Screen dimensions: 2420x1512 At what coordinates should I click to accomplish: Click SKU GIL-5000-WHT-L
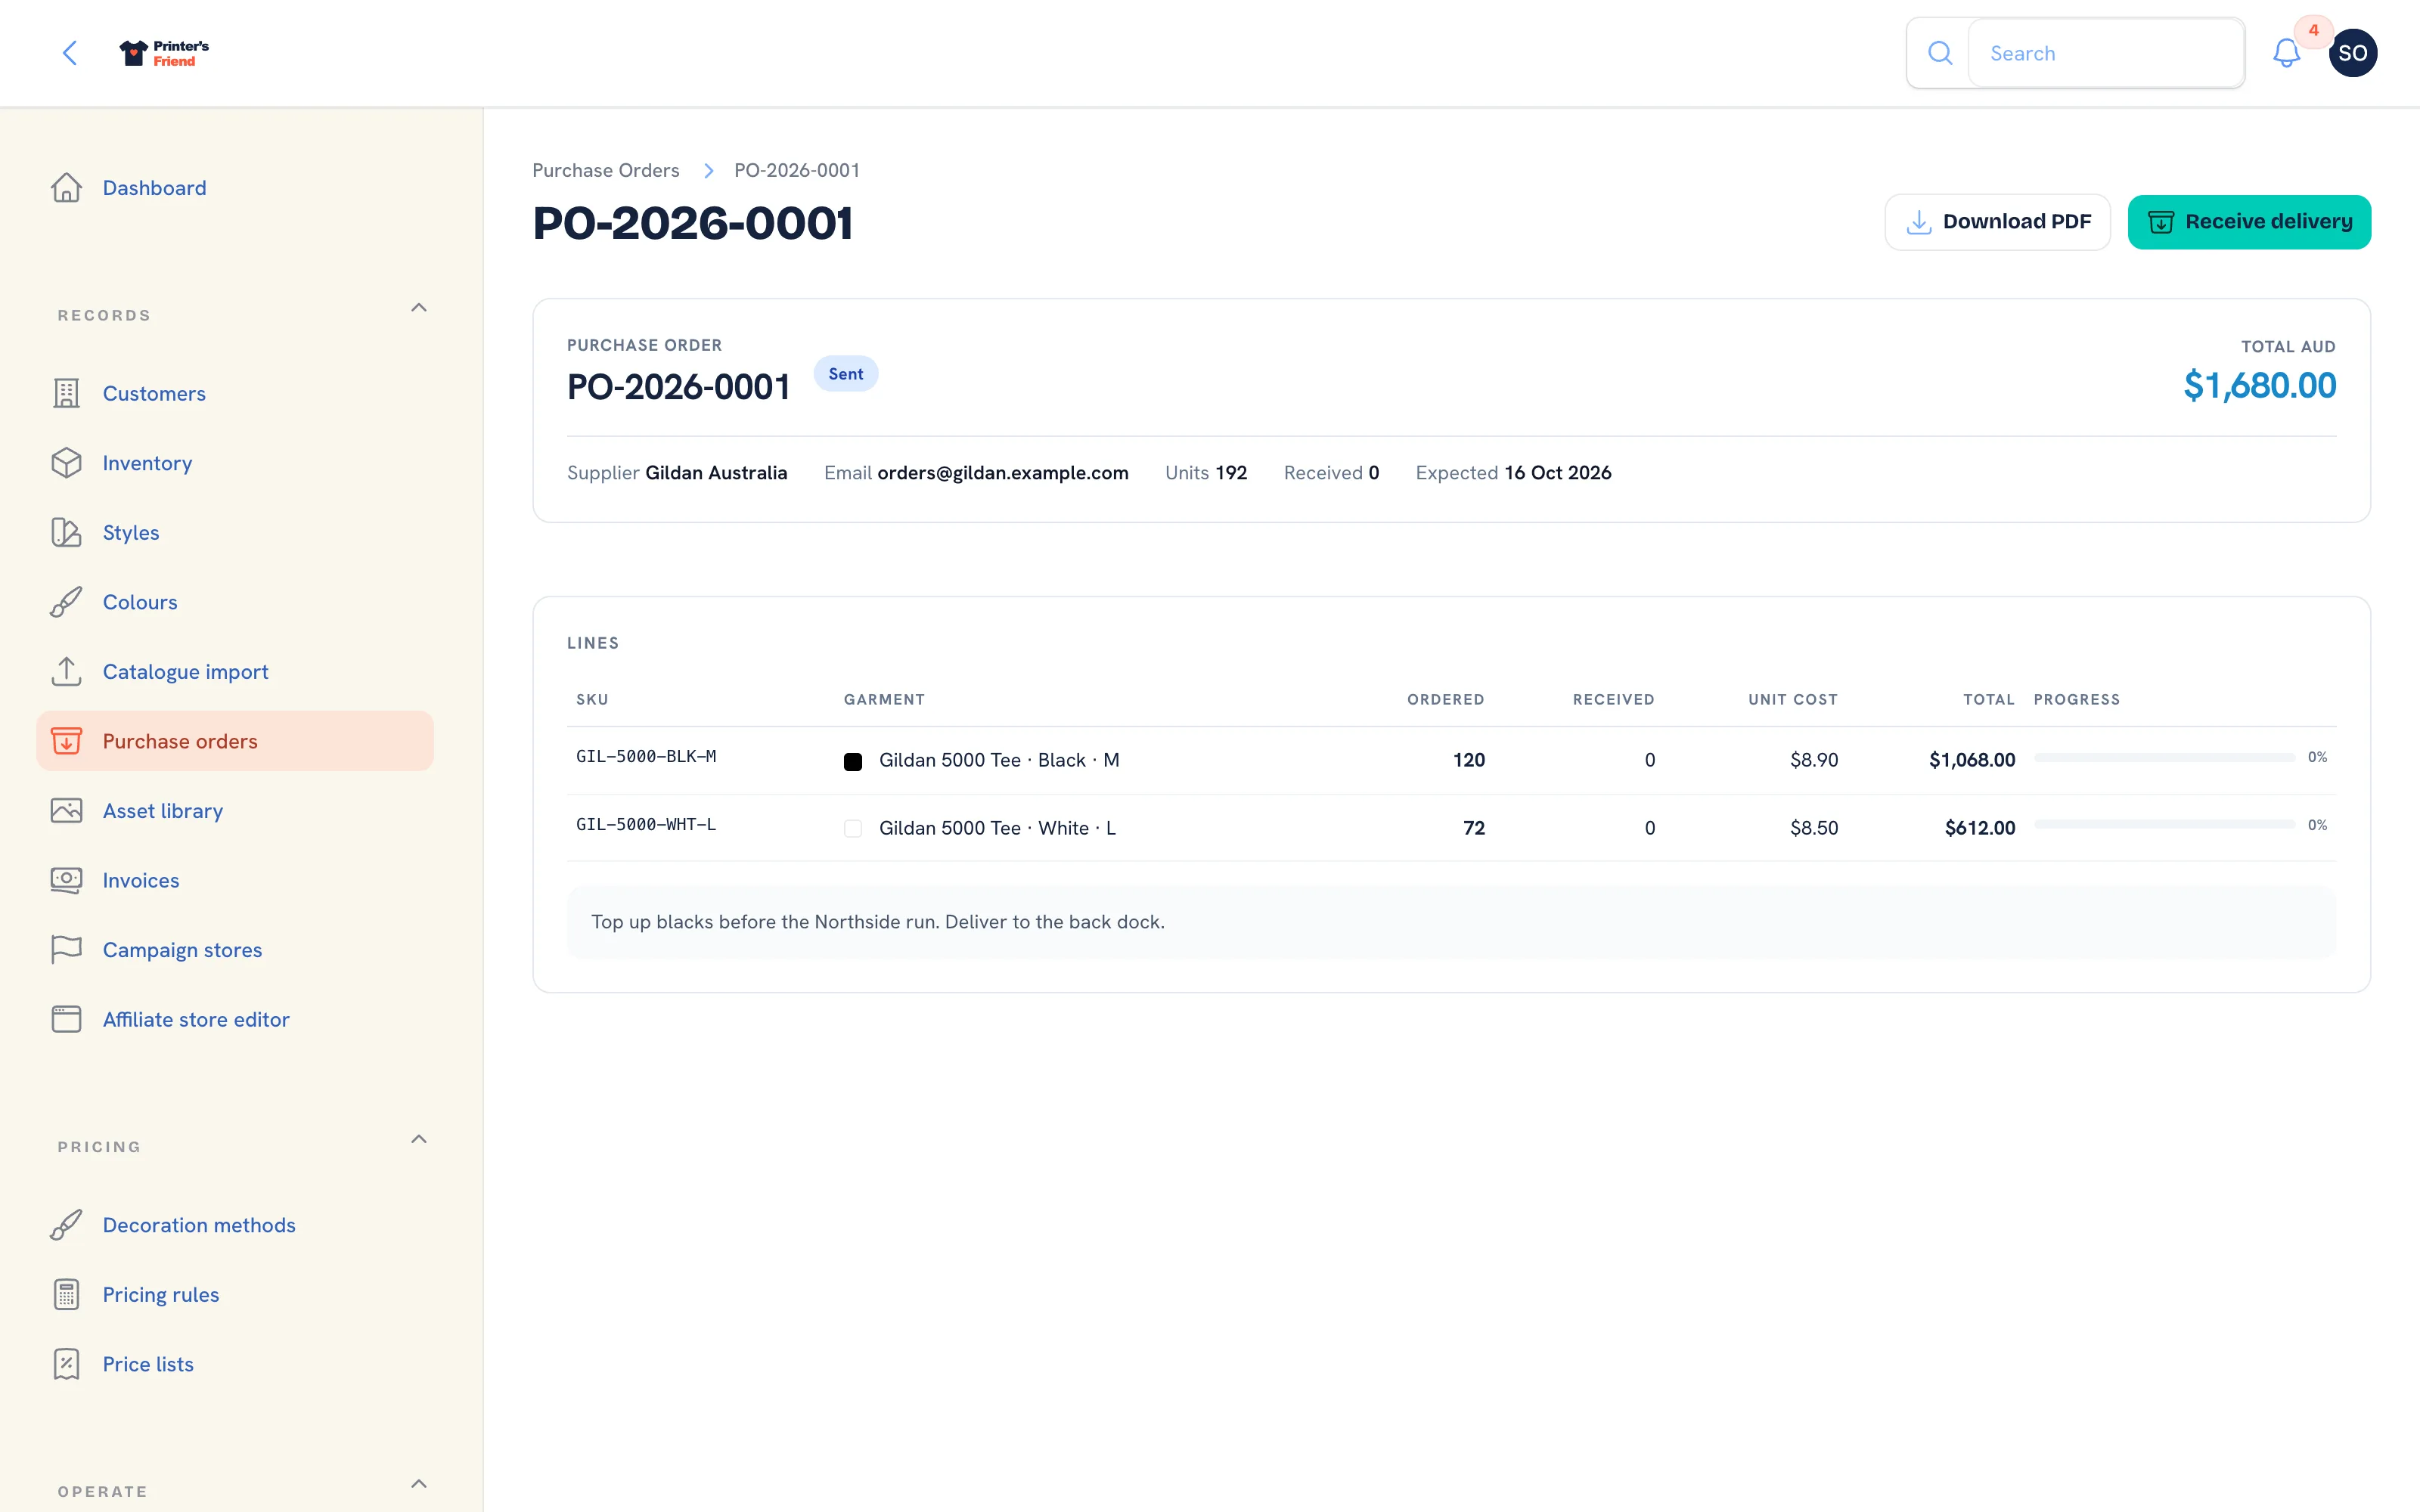coord(646,824)
